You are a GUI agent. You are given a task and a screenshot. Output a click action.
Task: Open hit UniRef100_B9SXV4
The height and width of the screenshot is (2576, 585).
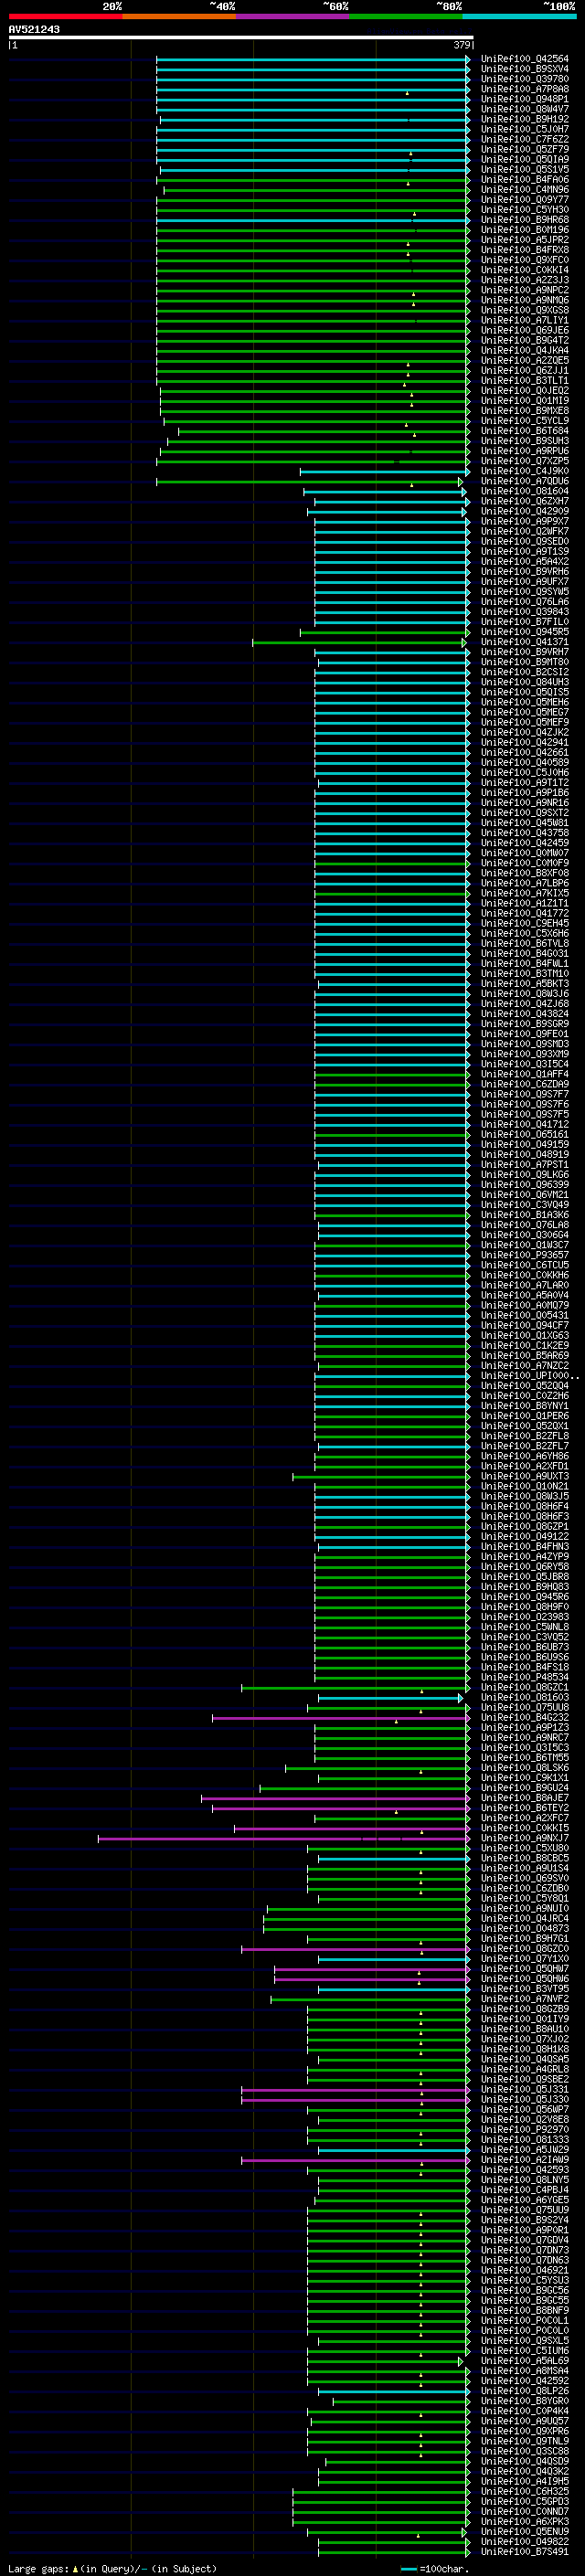[x=525, y=69]
